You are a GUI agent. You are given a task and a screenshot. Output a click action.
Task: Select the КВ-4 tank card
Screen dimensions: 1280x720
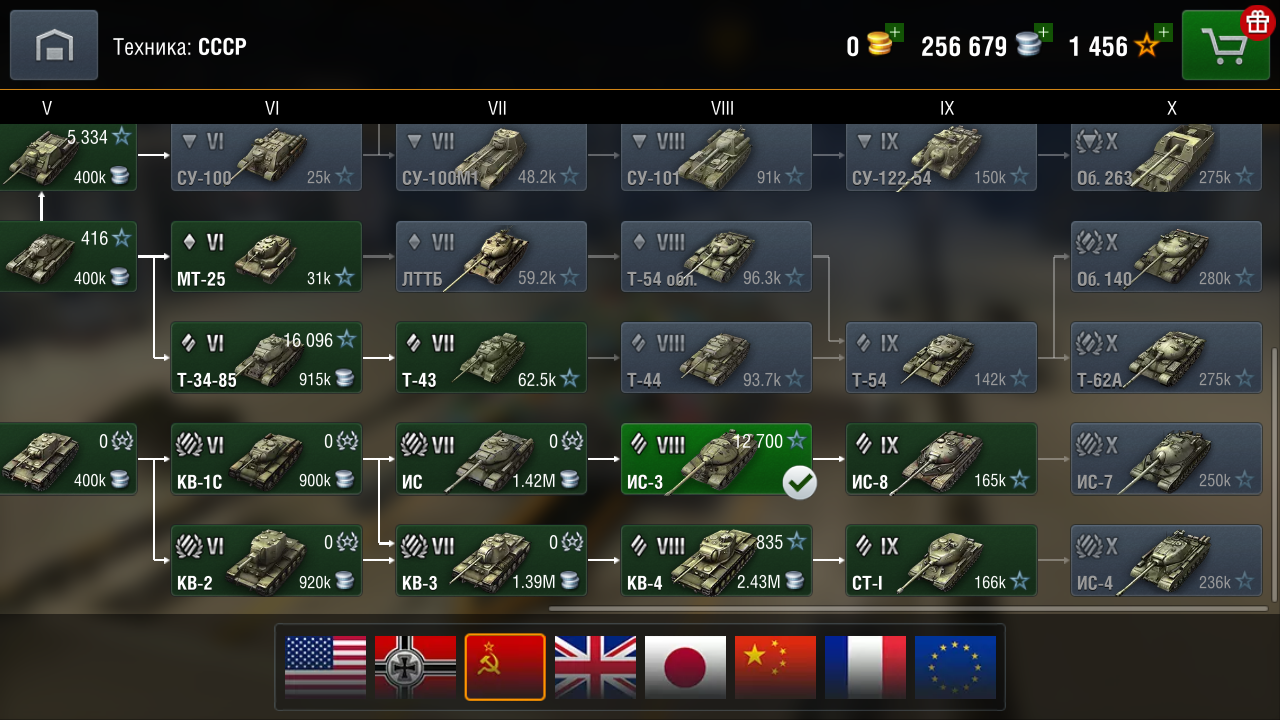coord(716,560)
